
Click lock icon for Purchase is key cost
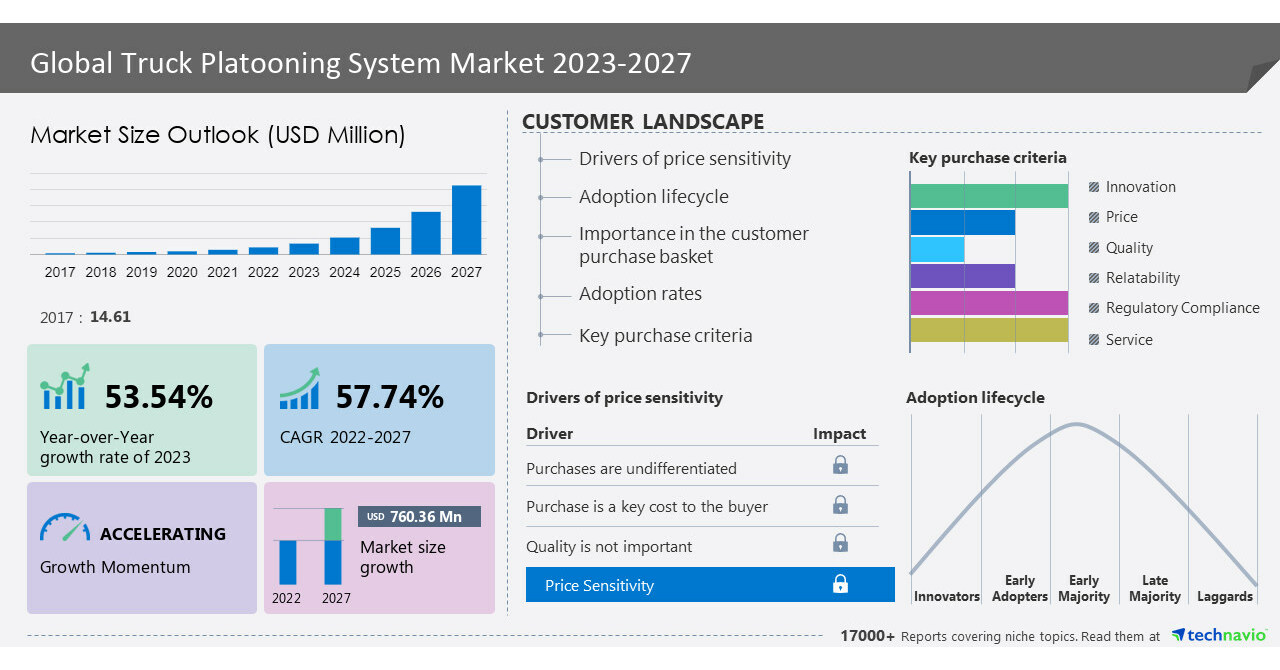[x=840, y=505]
